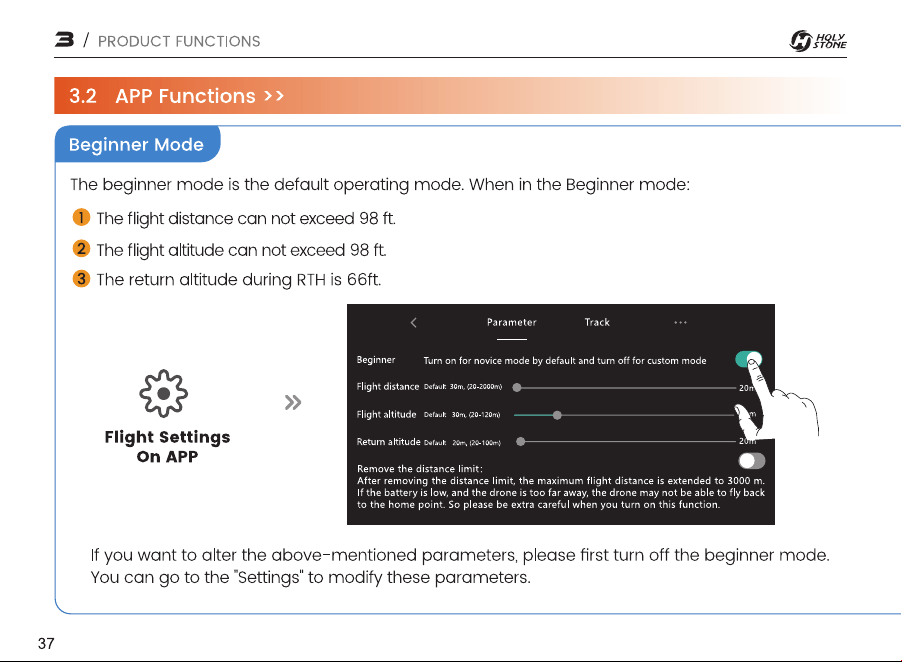This screenshot has width=902, height=662.
Task: Click the orange number 3 bullet
Action: (81, 279)
